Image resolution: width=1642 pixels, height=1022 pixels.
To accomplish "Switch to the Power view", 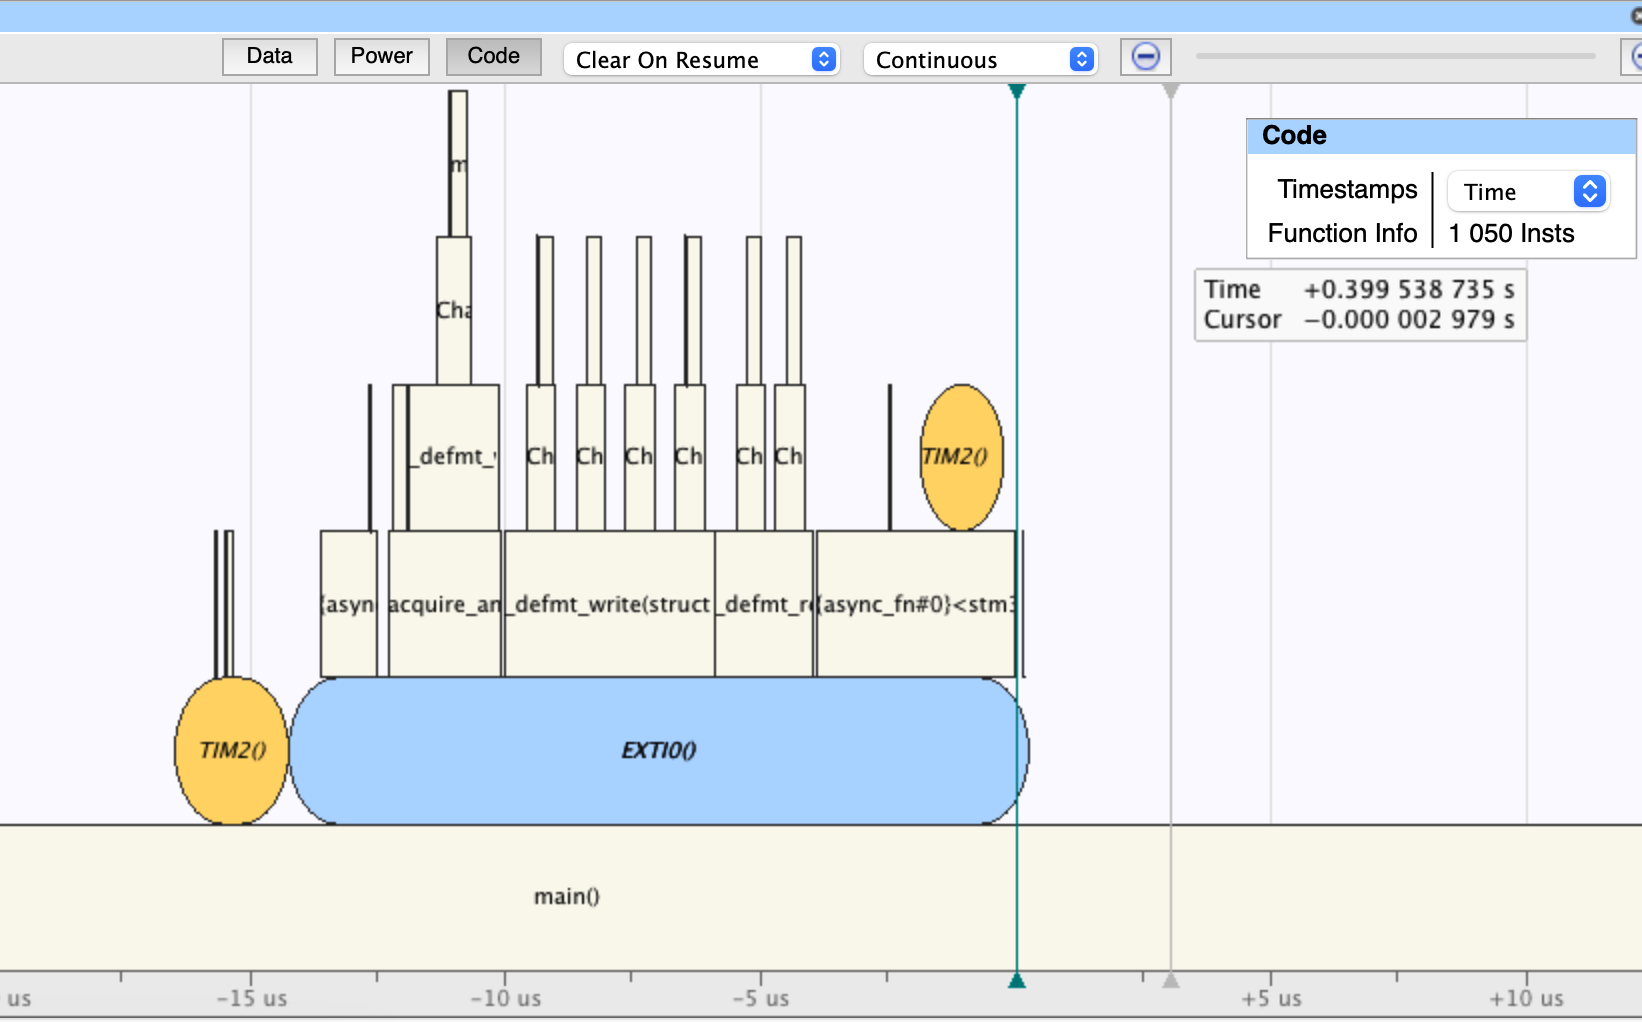I will [381, 57].
